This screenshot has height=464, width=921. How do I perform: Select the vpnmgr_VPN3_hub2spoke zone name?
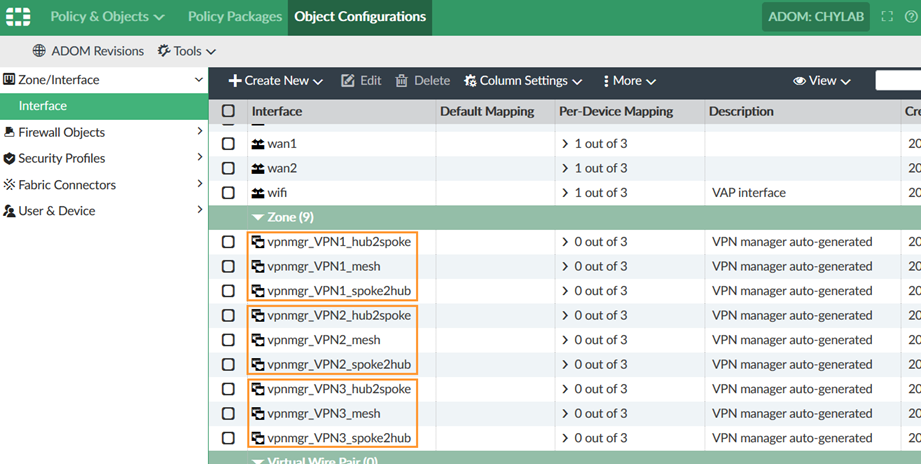[x=339, y=389]
